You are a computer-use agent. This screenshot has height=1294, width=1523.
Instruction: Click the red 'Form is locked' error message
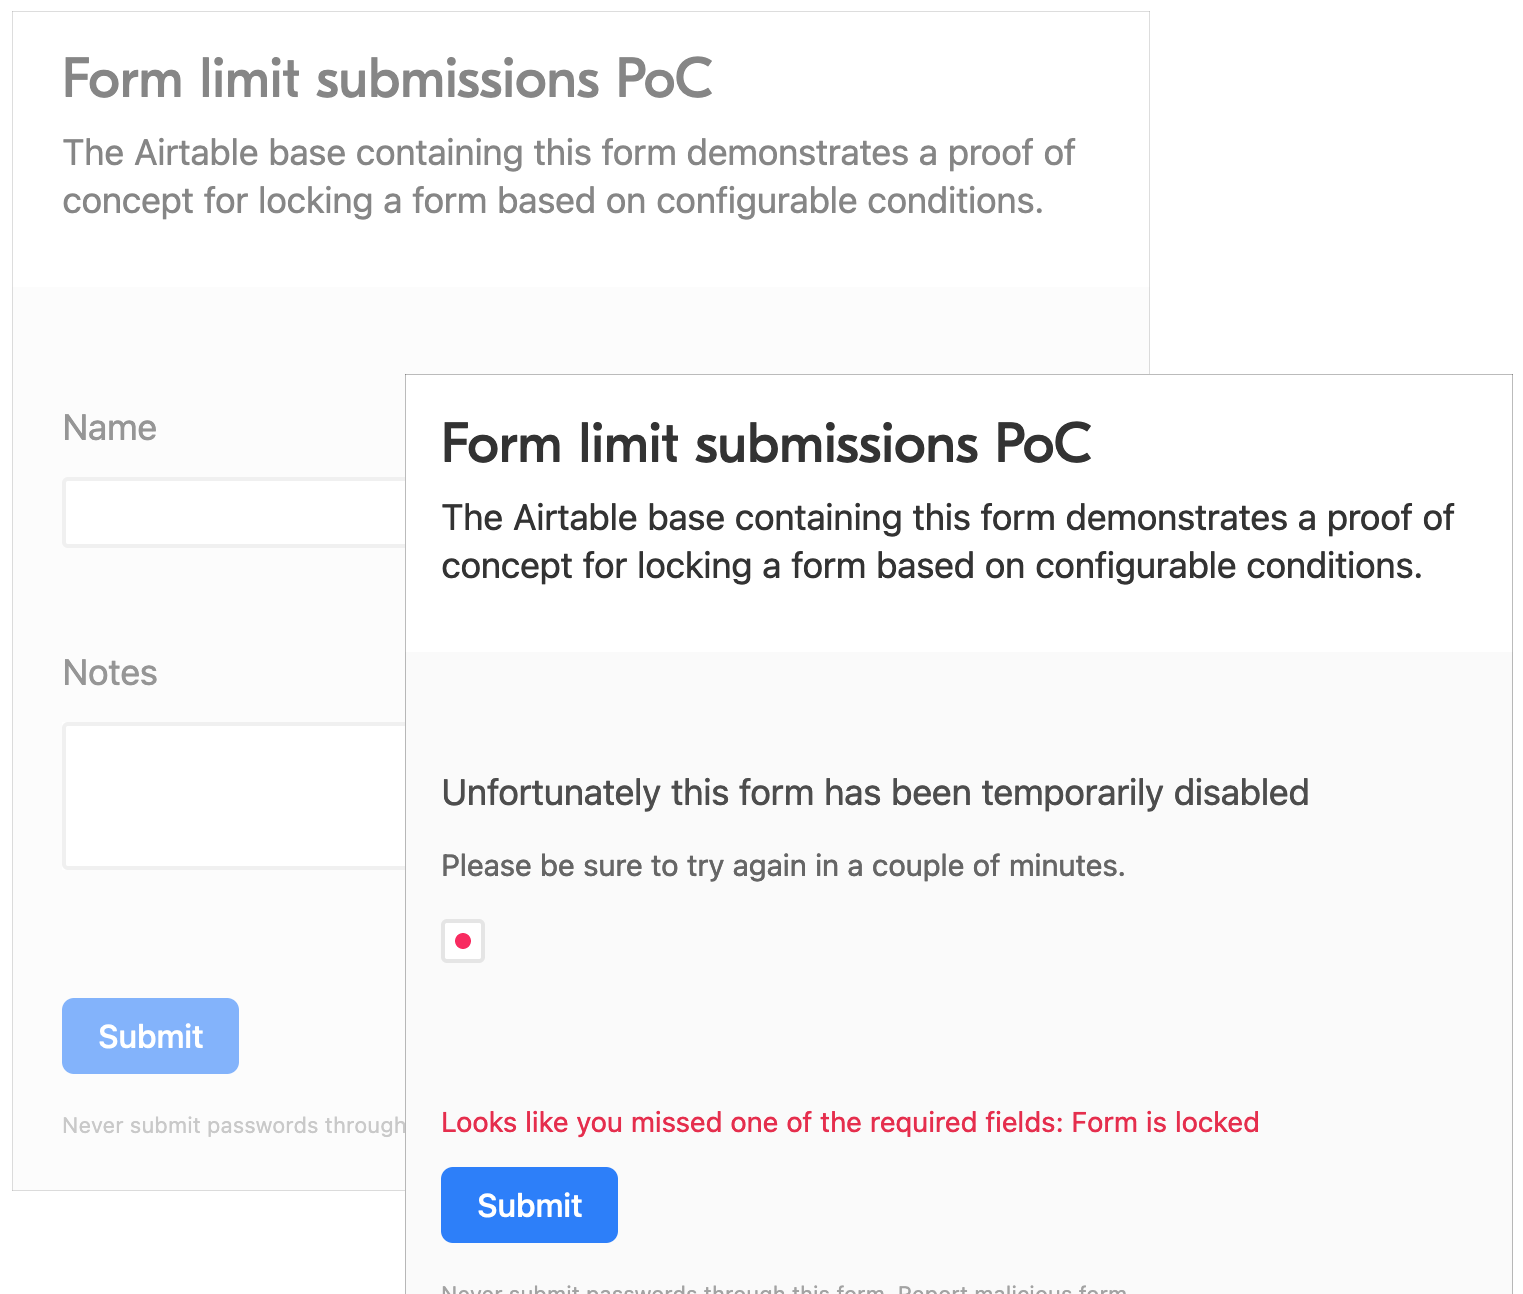tap(849, 1122)
